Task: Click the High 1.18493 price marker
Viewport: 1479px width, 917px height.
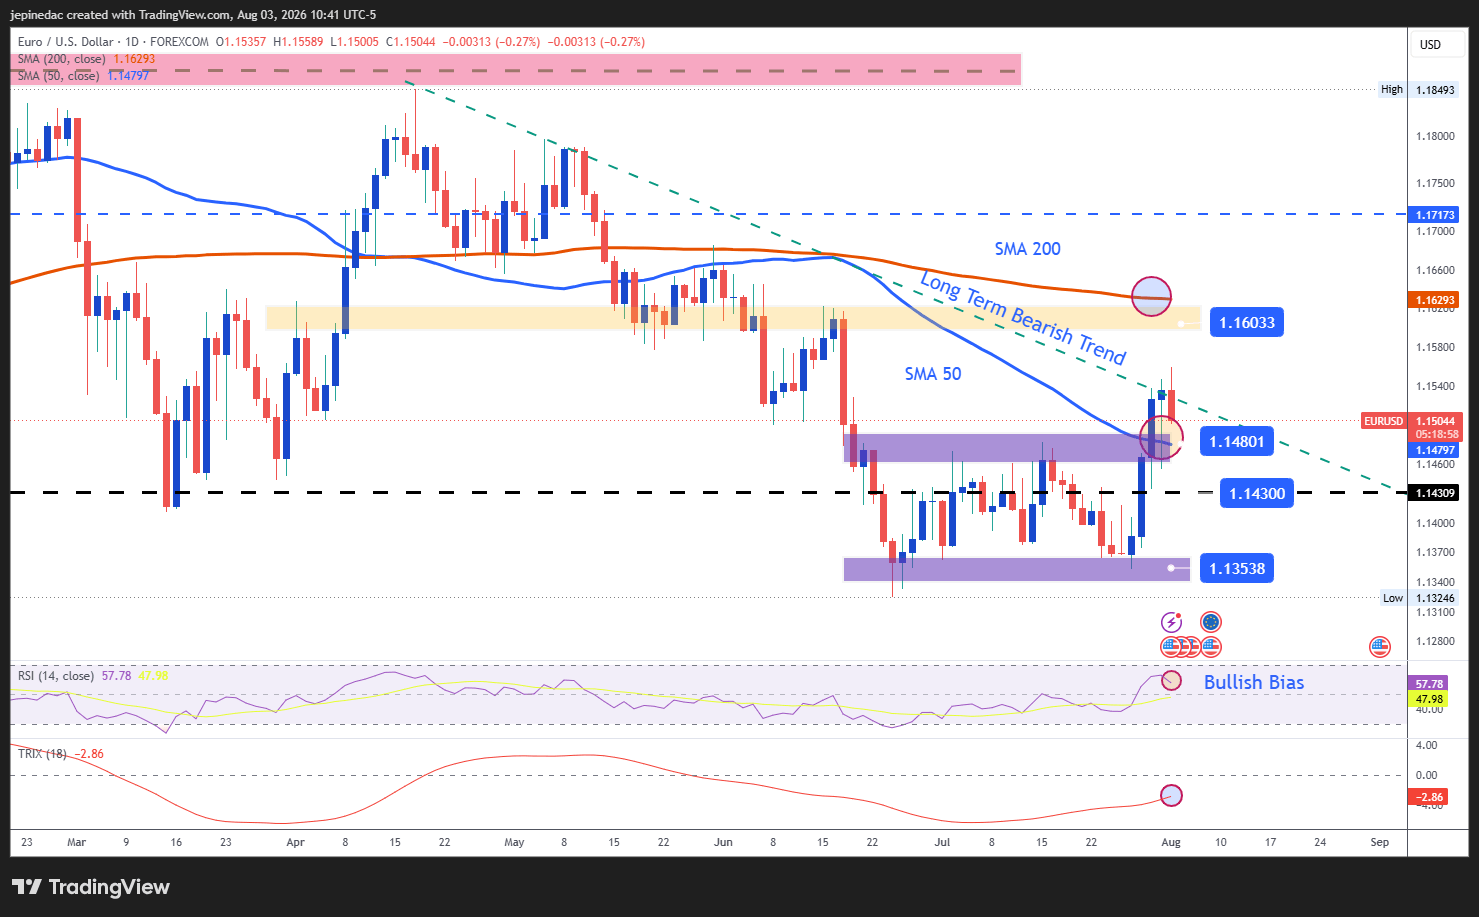Action: 1418,89
